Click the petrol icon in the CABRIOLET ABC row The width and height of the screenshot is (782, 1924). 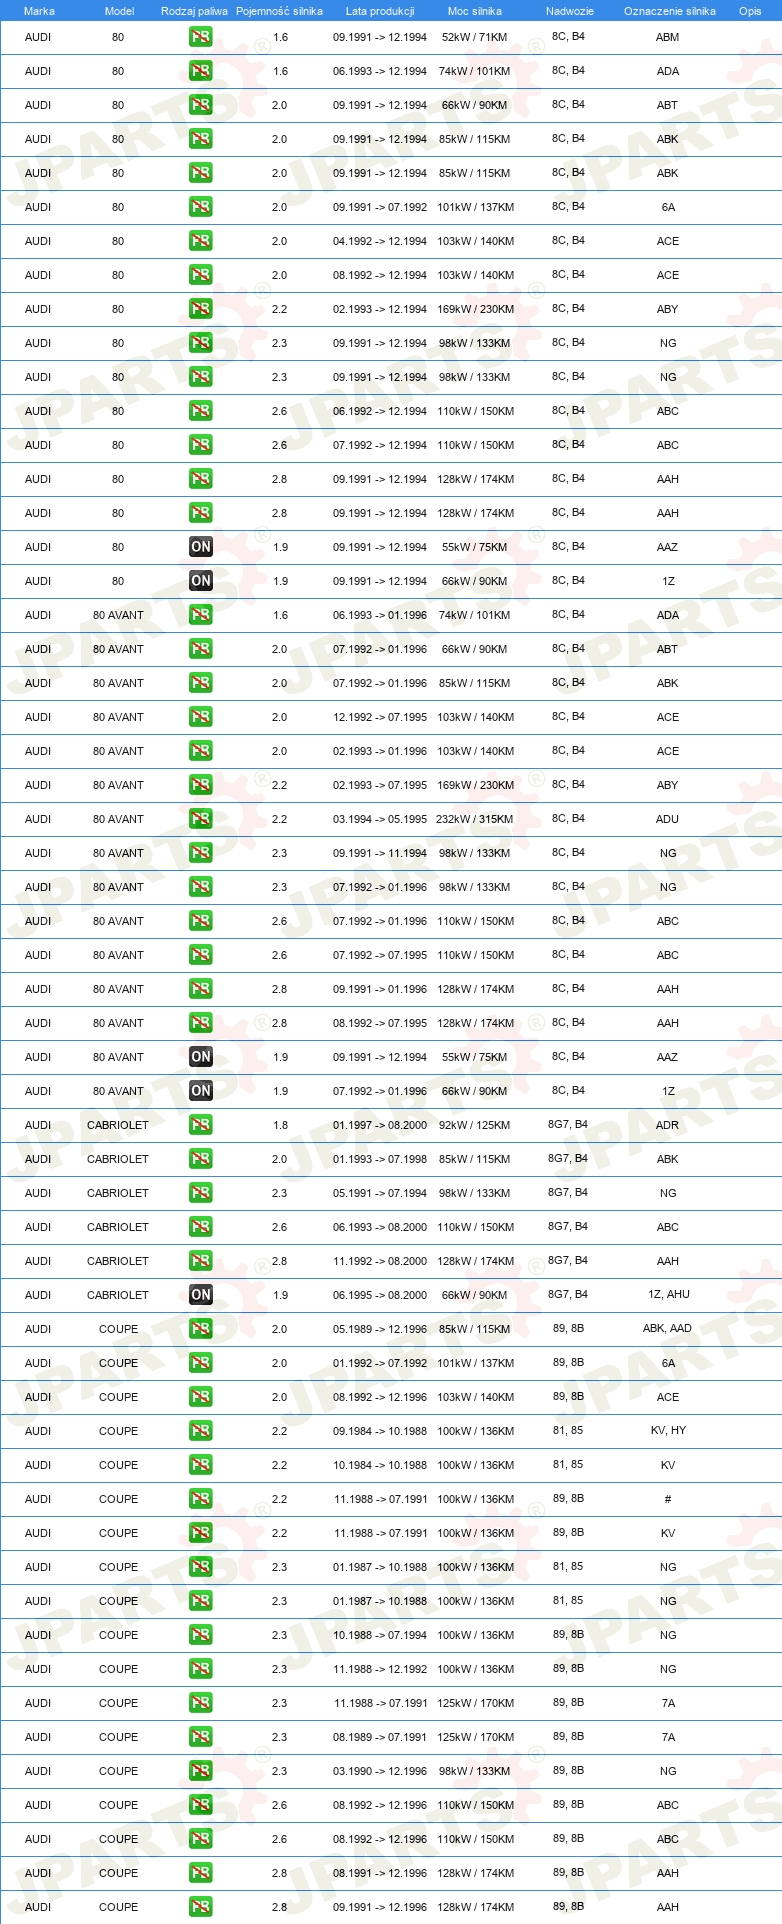201,1227
